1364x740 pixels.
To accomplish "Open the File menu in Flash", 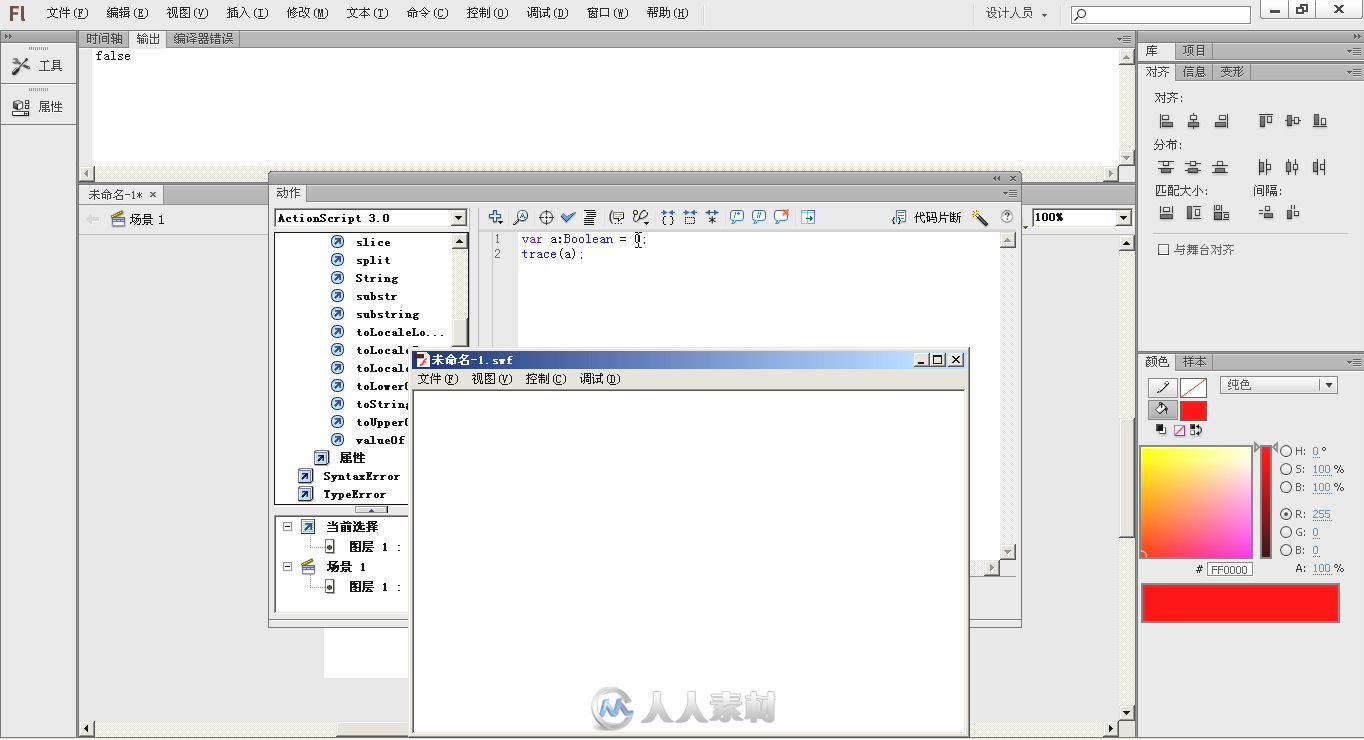I will [x=67, y=13].
